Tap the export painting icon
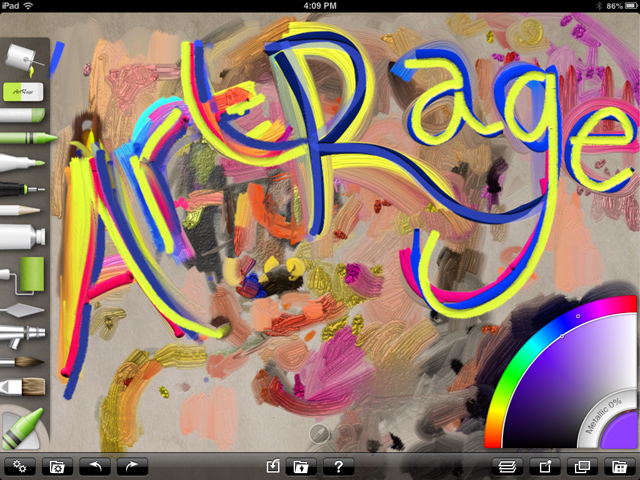 pyautogui.click(x=273, y=466)
